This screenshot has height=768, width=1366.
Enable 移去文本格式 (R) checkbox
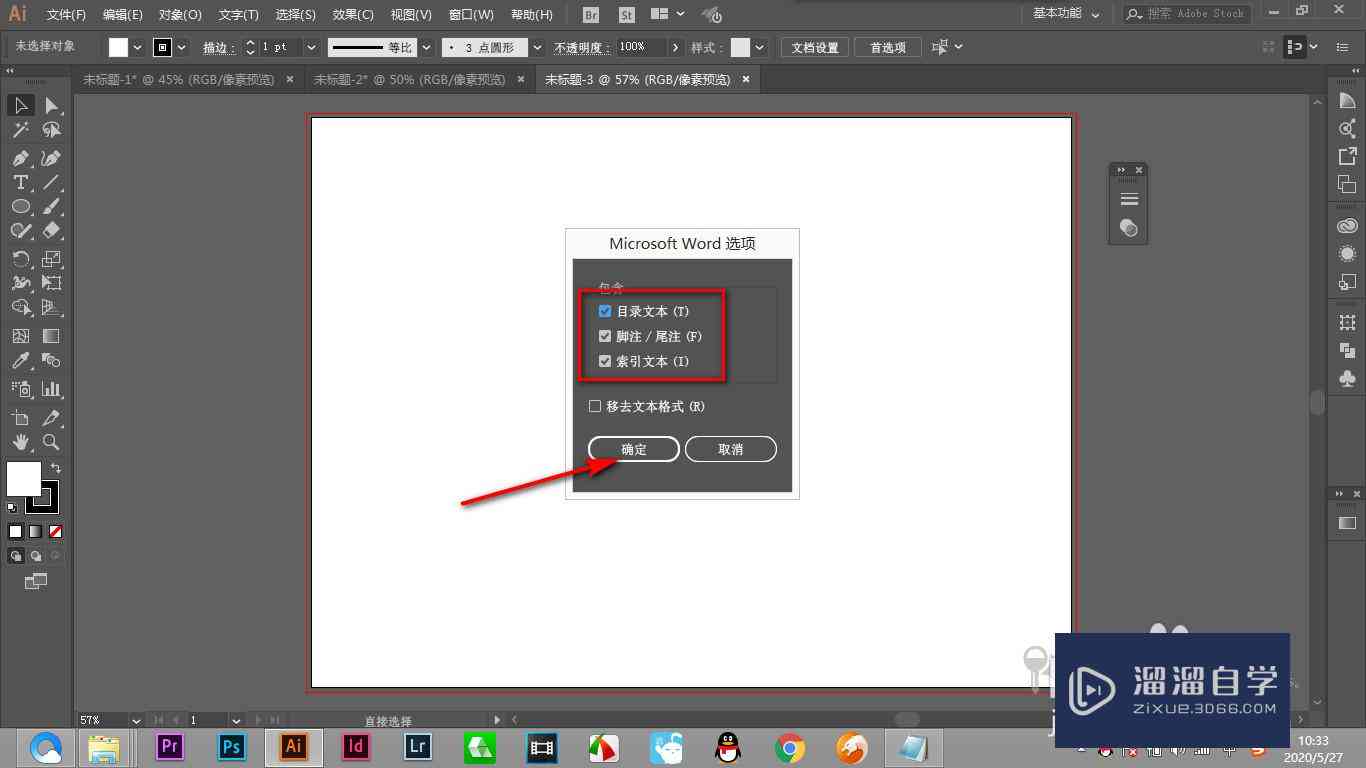click(x=595, y=406)
